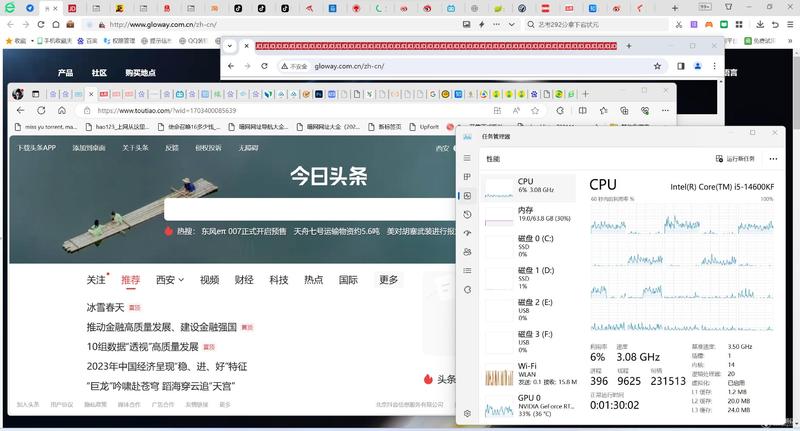Click the 产品 menu on Gloway site
This screenshot has width=800, height=431.
pos(65,73)
